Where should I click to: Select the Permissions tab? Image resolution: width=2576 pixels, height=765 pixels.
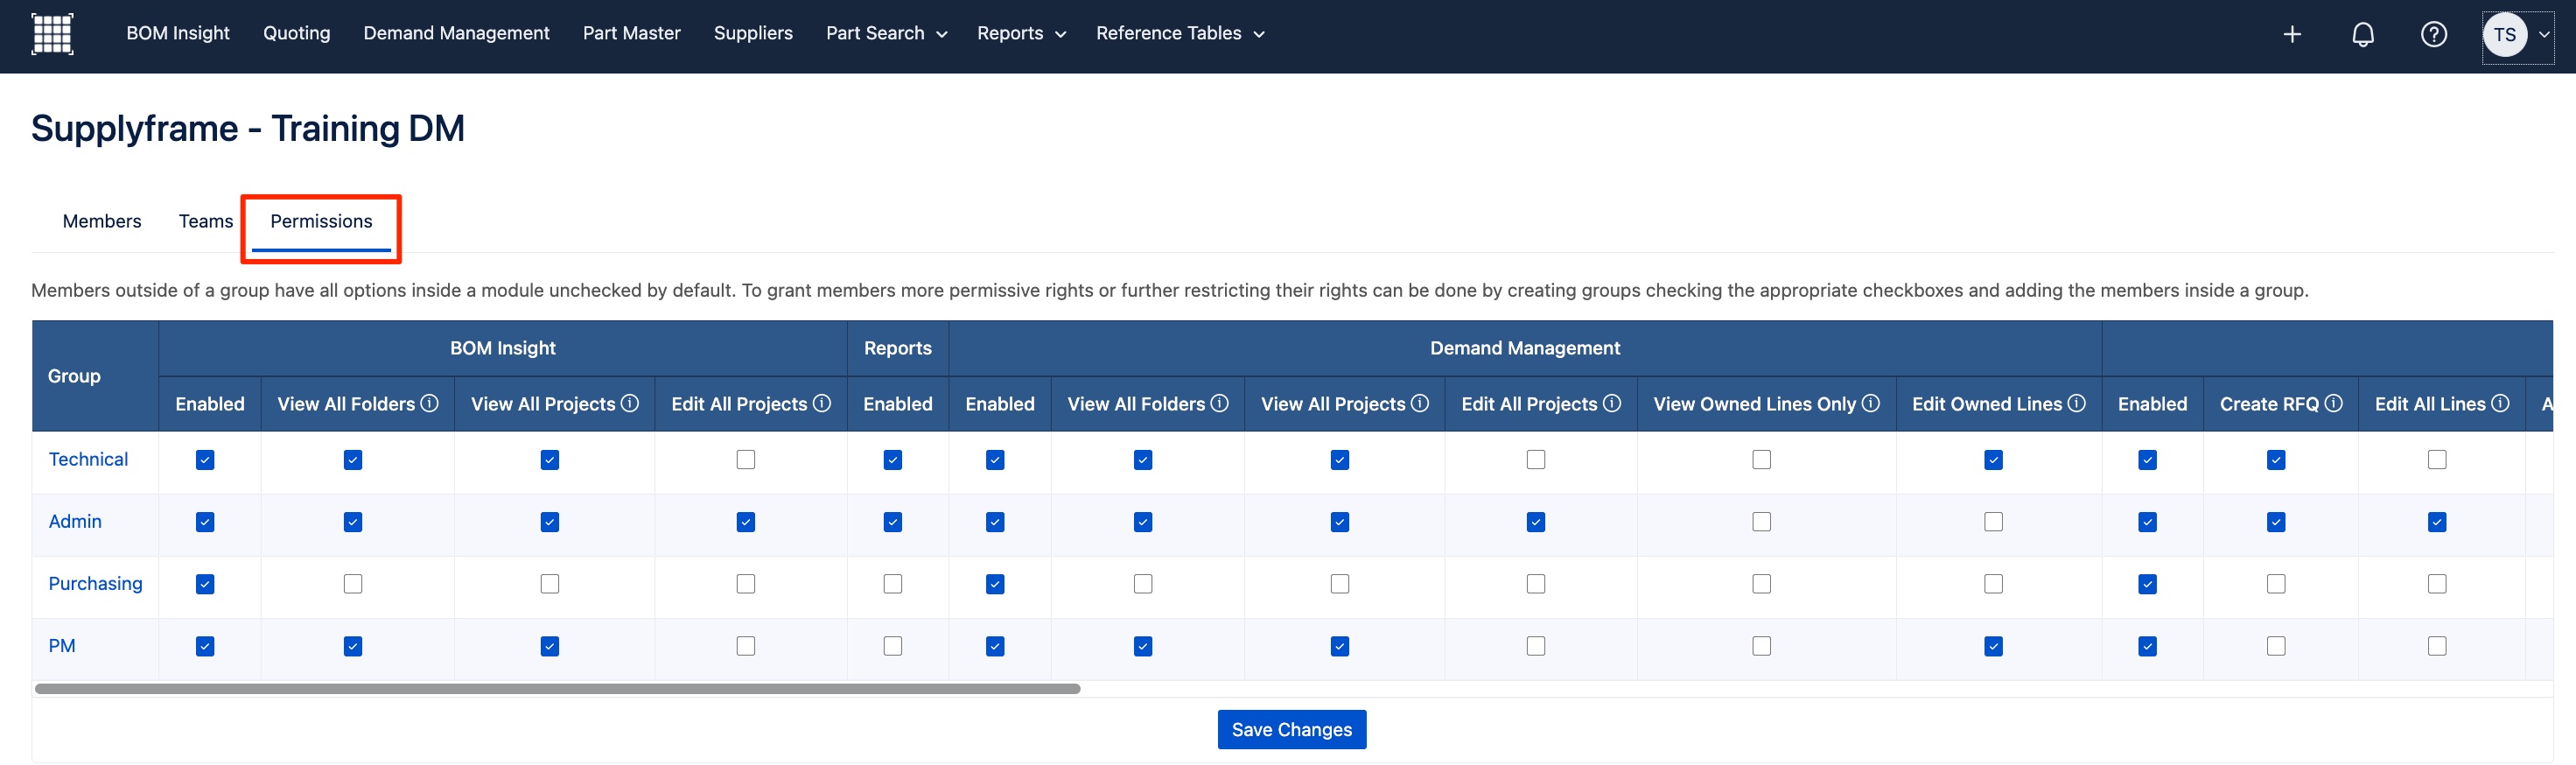pos(321,221)
